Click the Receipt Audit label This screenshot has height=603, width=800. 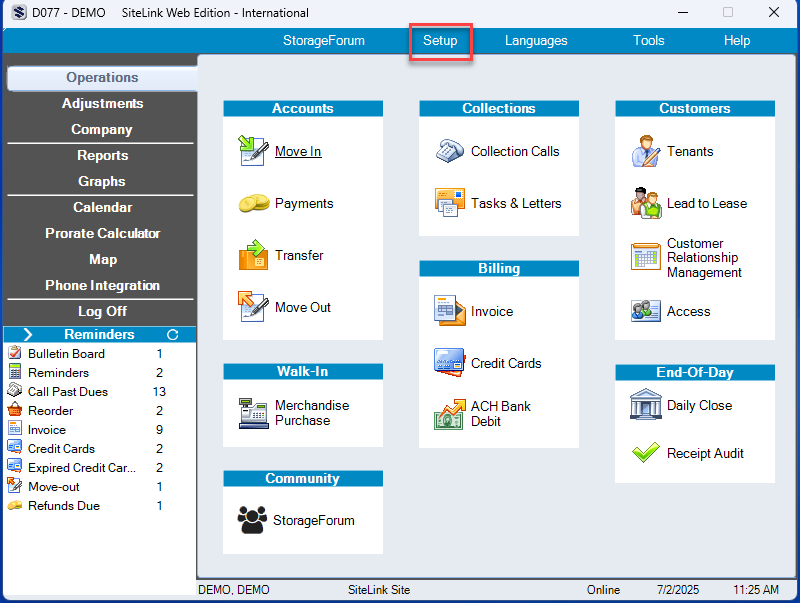(705, 454)
